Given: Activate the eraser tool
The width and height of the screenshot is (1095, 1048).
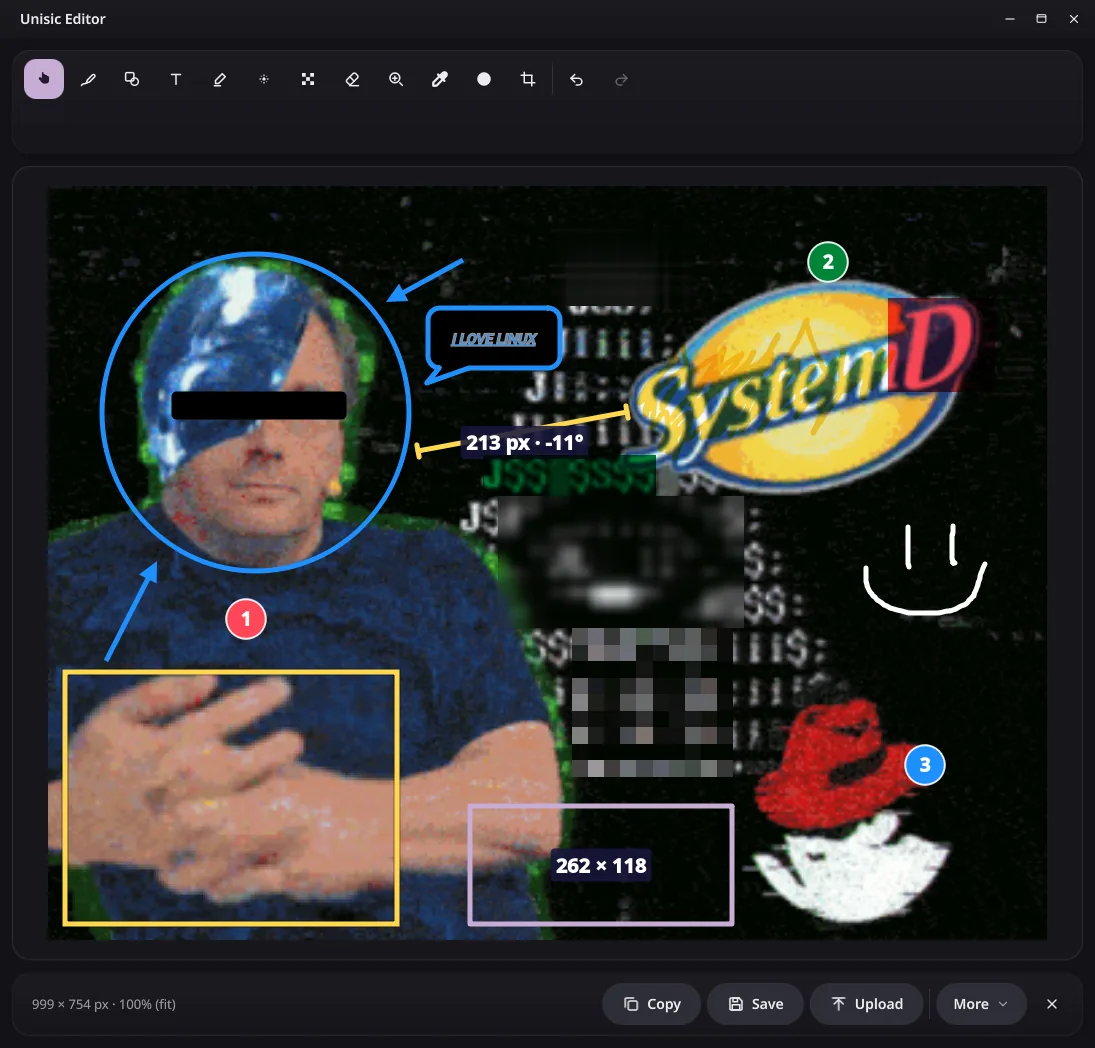Looking at the screenshot, I should tap(352, 80).
